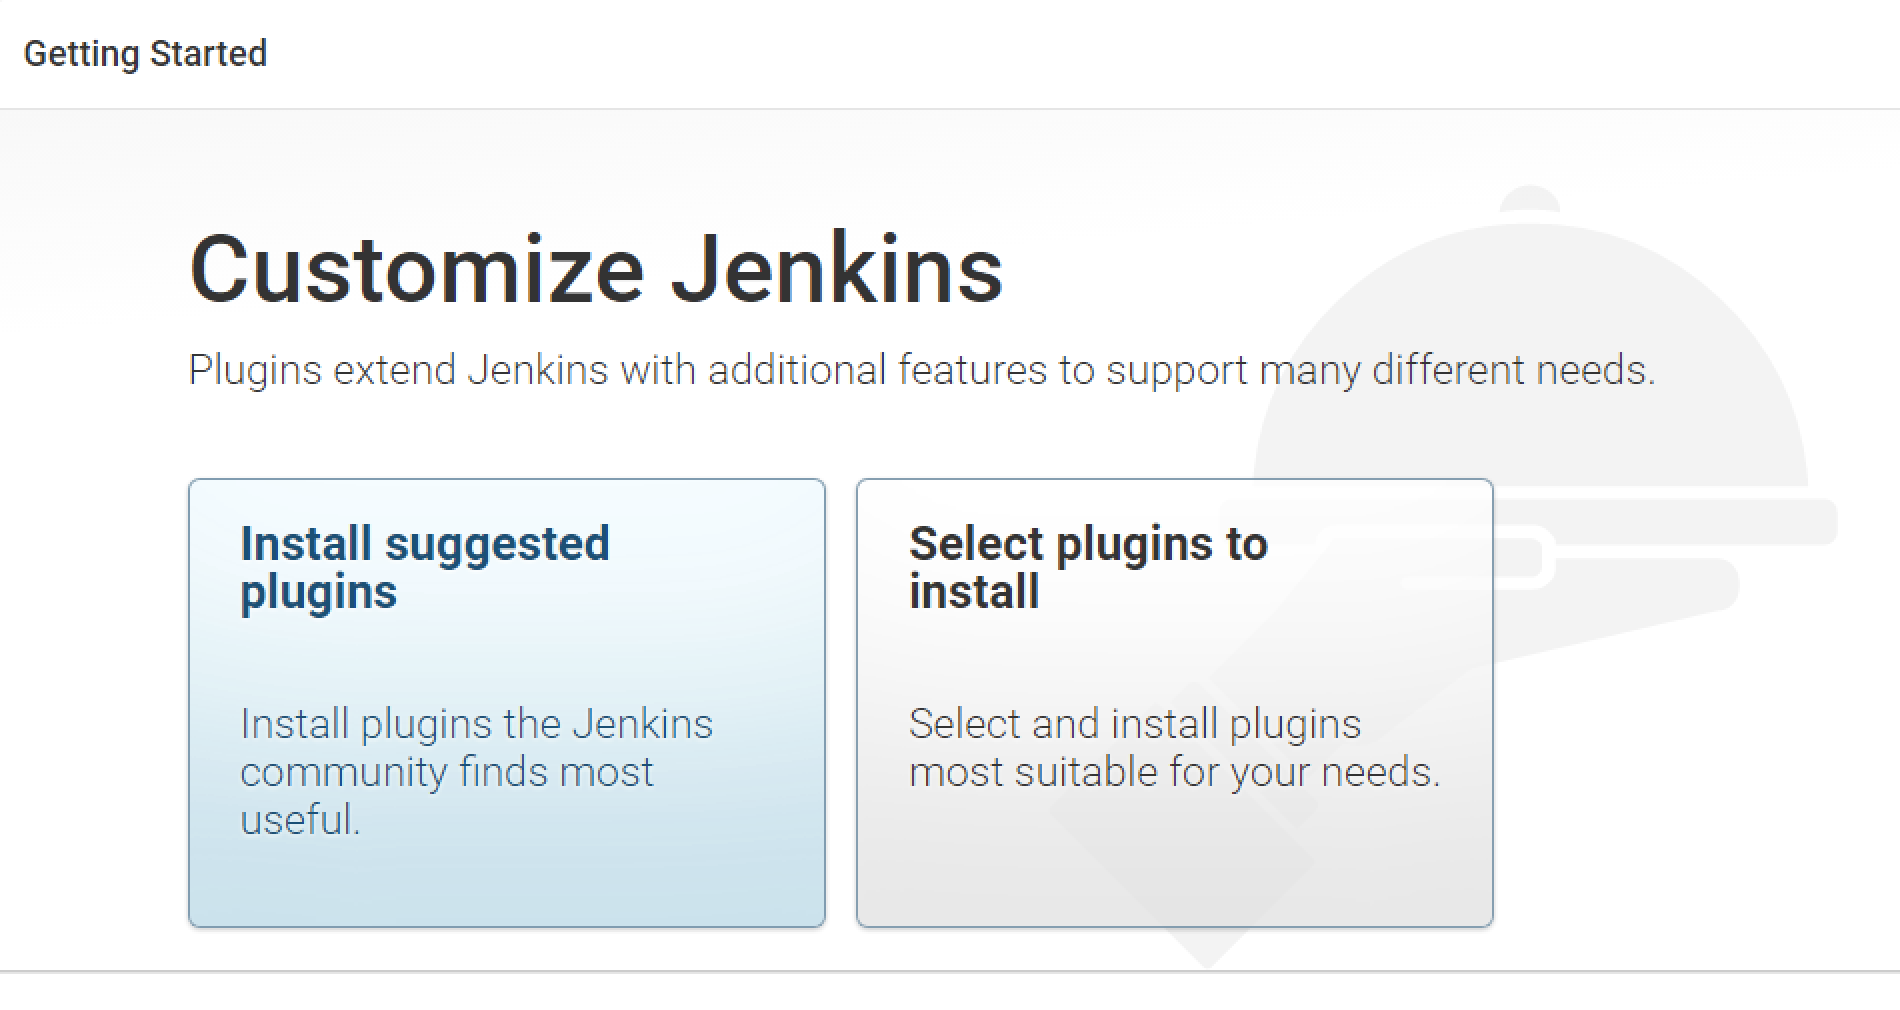Click the word "useful." in suggested card
1900x1010 pixels.
[300, 820]
